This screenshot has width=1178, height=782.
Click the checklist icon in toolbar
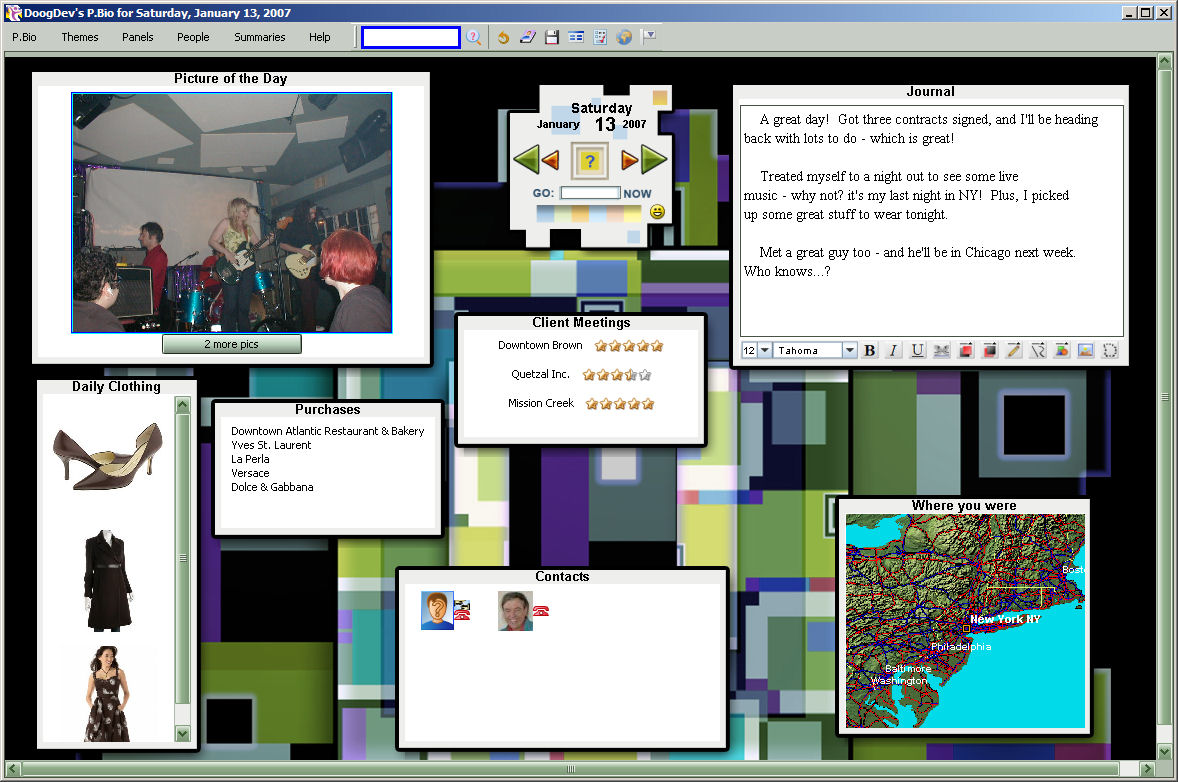pos(600,37)
